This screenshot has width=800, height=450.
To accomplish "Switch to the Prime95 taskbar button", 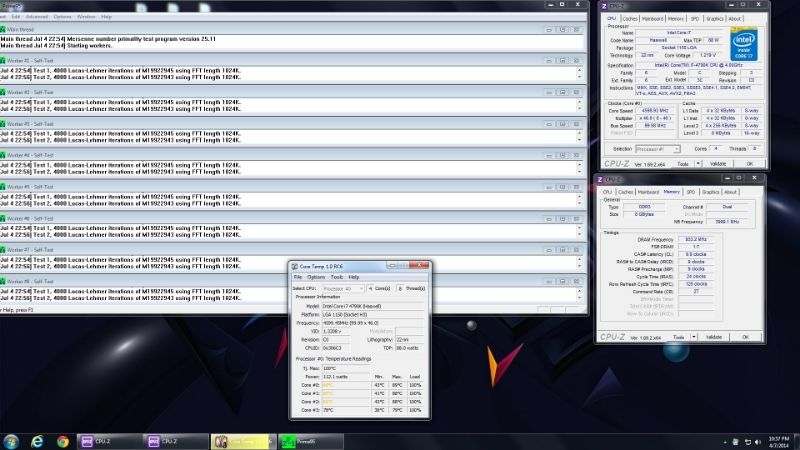I will (x=310, y=441).
